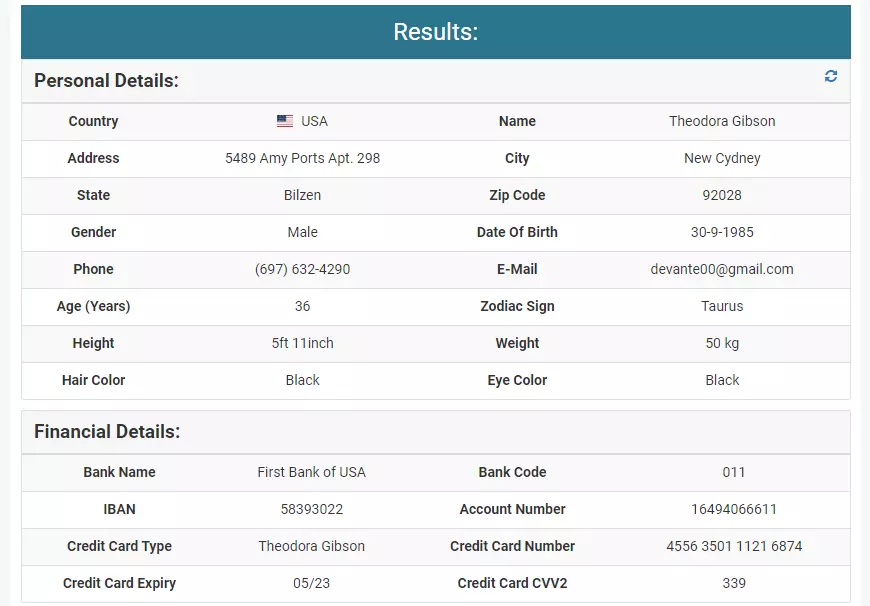Click the name value Theodora Gibson
This screenshot has width=870, height=606.
coord(722,121)
